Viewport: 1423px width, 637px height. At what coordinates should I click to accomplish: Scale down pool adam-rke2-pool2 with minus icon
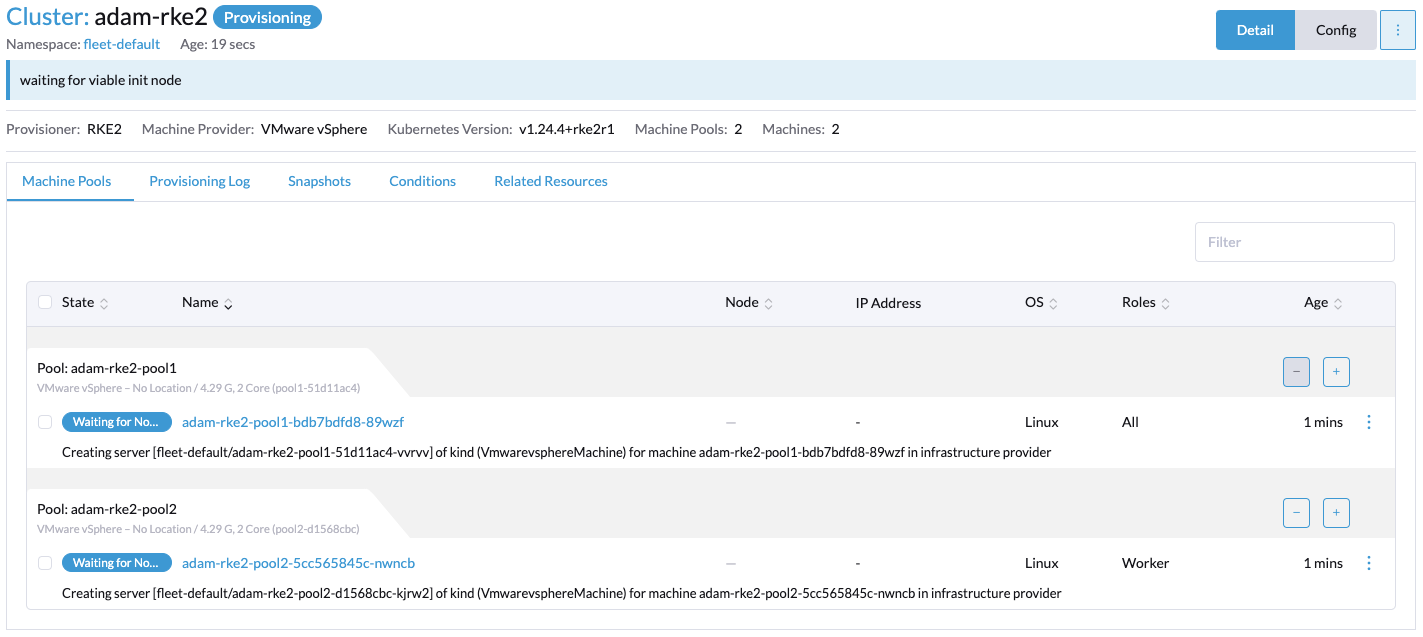(x=1296, y=512)
